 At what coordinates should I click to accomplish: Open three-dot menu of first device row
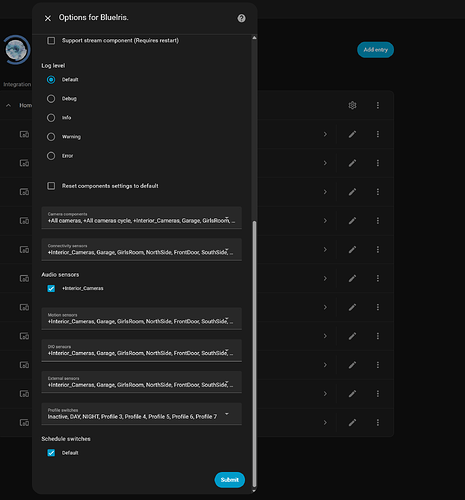click(378, 134)
